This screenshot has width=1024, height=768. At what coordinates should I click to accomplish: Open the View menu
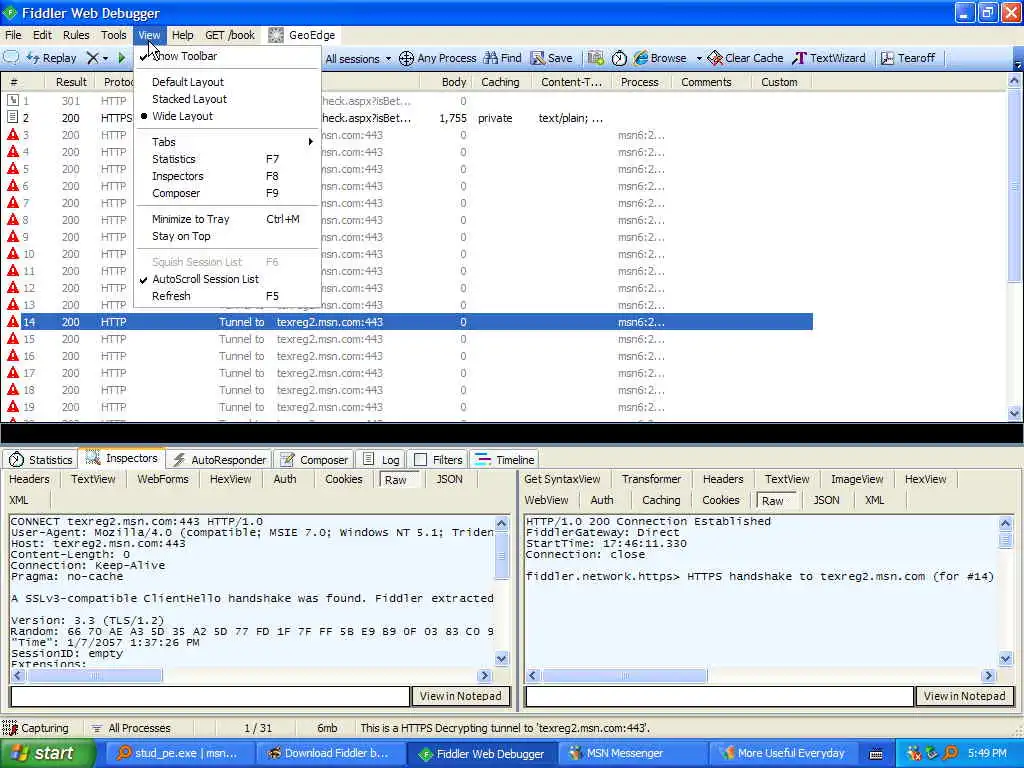[149, 35]
